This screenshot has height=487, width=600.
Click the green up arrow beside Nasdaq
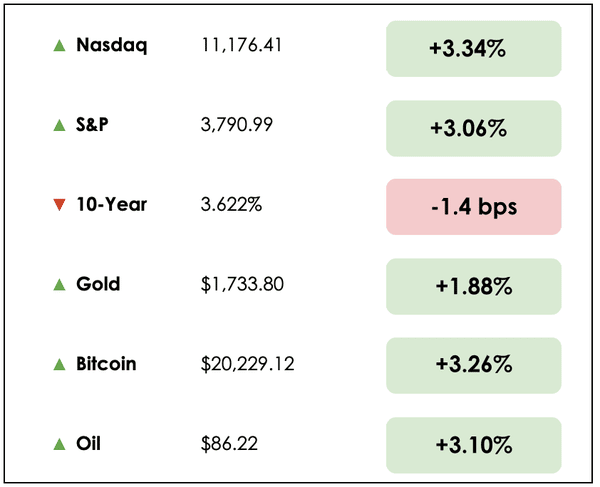click(59, 45)
